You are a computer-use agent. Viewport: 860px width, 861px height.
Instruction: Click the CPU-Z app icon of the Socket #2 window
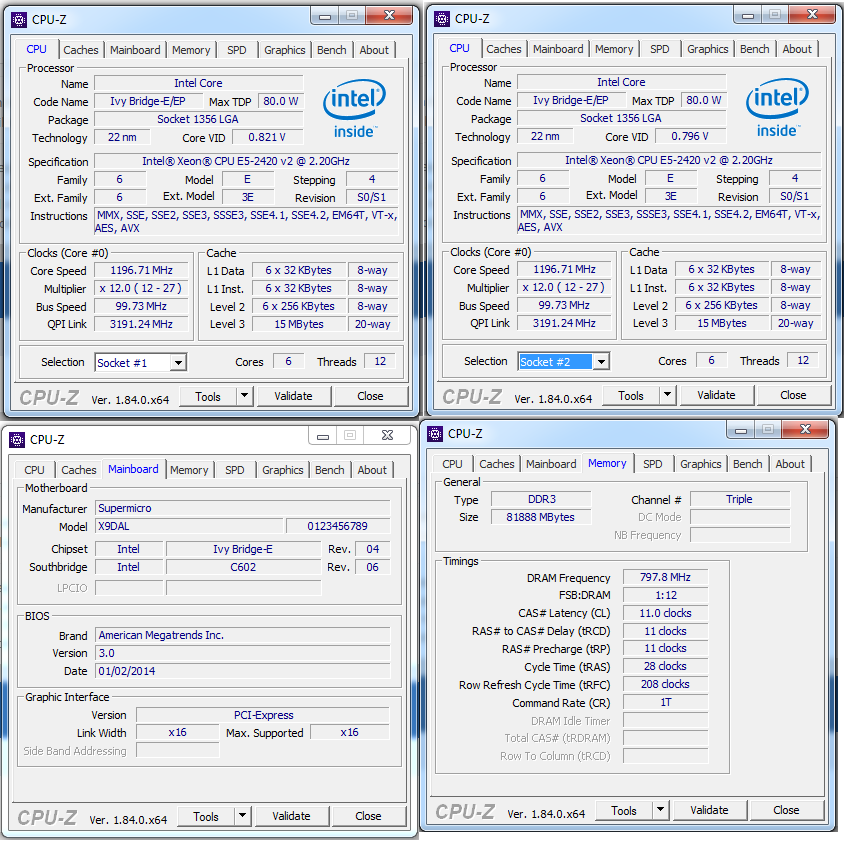[x=441, y=18]
